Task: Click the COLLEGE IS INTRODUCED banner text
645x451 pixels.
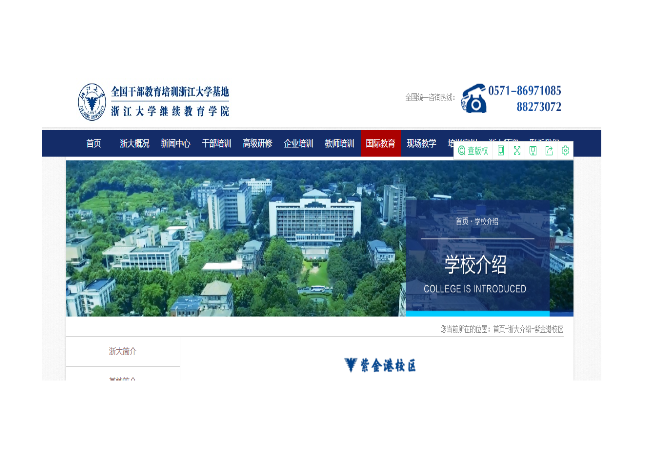Action: point(475,289)
